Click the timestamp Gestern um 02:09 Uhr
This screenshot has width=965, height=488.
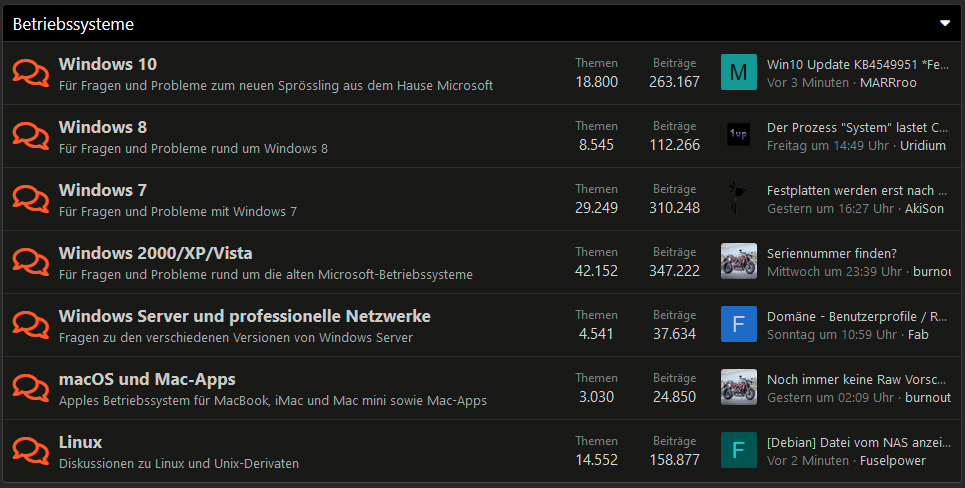pos(830,398)
